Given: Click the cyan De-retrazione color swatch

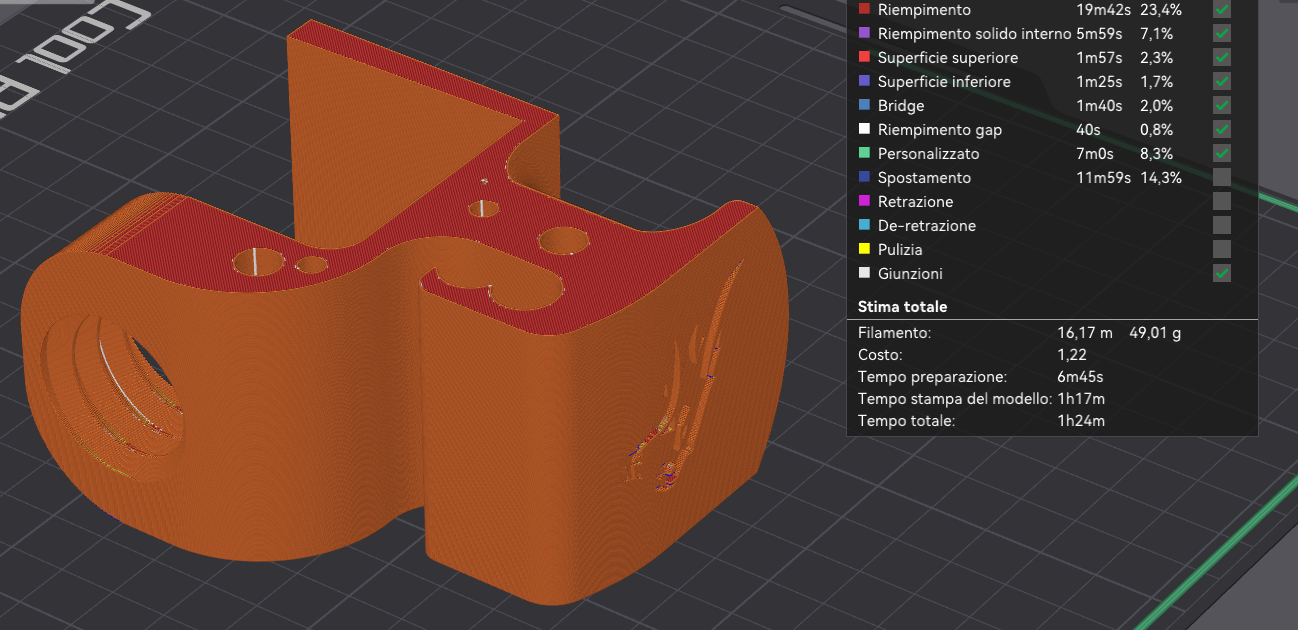Looking at the screenshot, I should click(x=865, y=225).
